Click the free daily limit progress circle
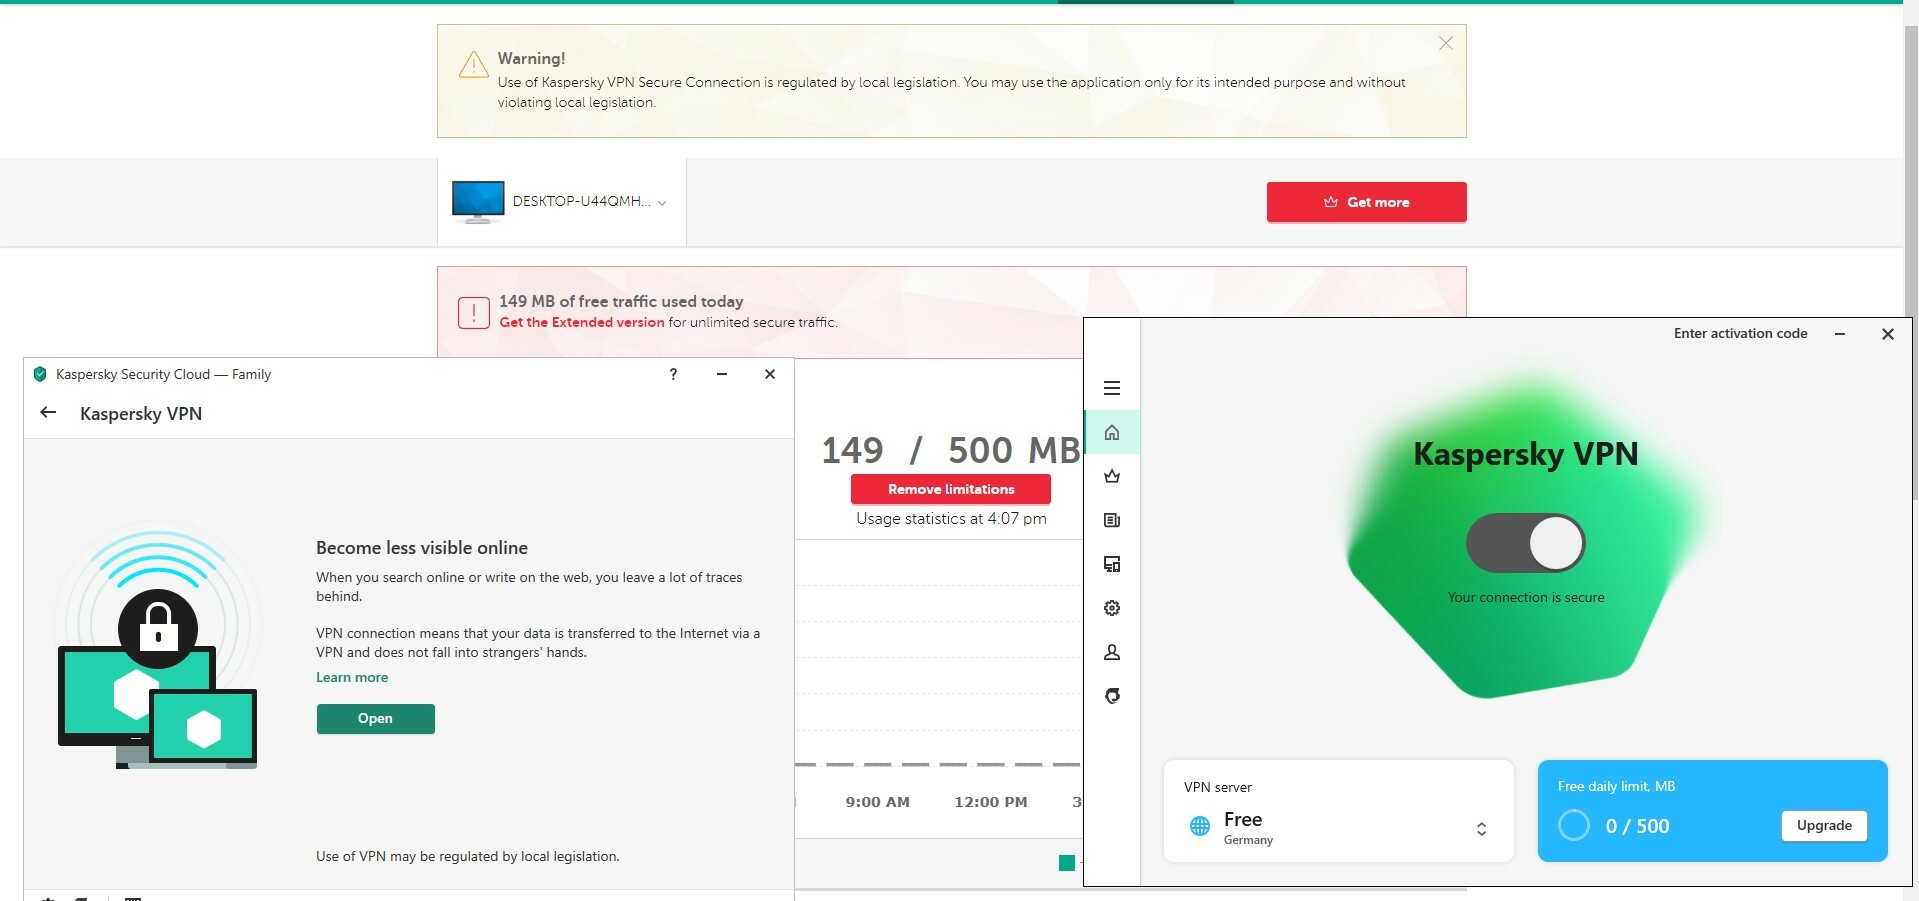 tap(1573, 825)
